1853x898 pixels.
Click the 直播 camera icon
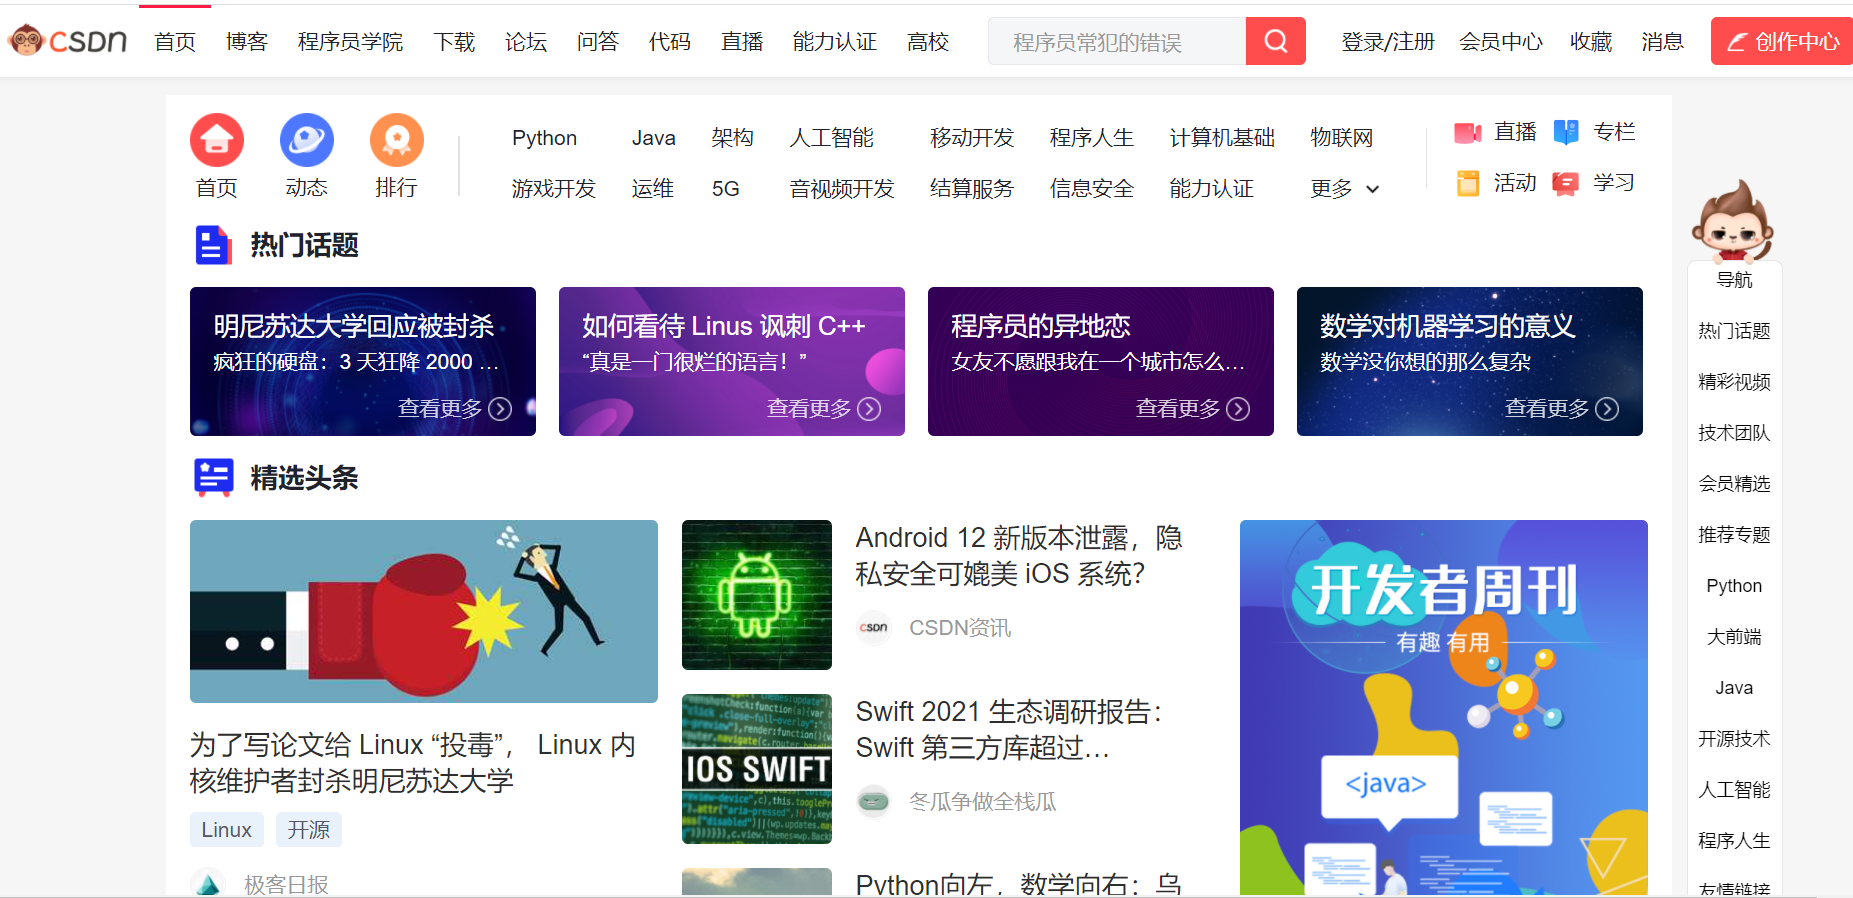pos(1467,133)
